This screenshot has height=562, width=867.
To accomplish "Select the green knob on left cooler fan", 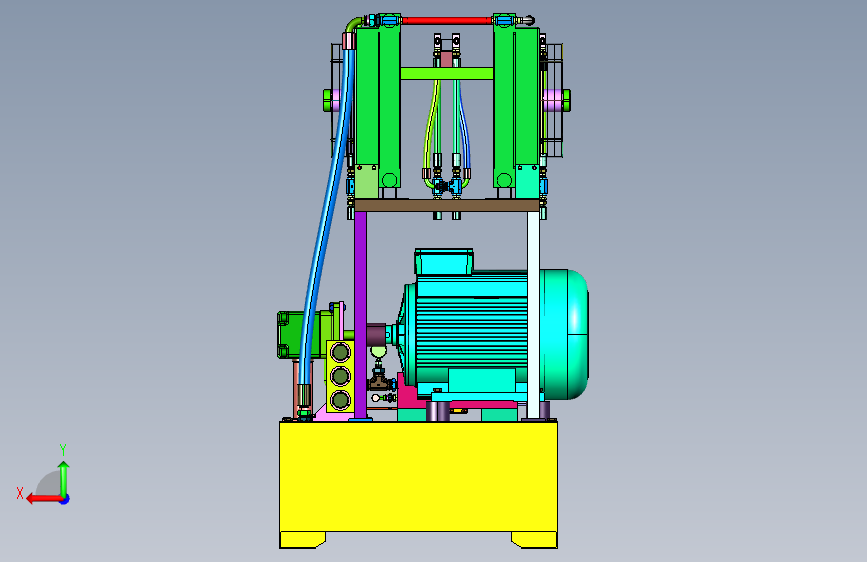I will [327, 100].
